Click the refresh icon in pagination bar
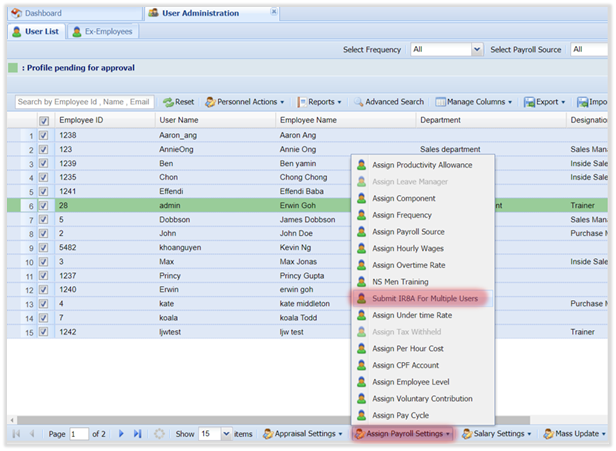This screenshot has width=616, height=451. pos(158,434)
